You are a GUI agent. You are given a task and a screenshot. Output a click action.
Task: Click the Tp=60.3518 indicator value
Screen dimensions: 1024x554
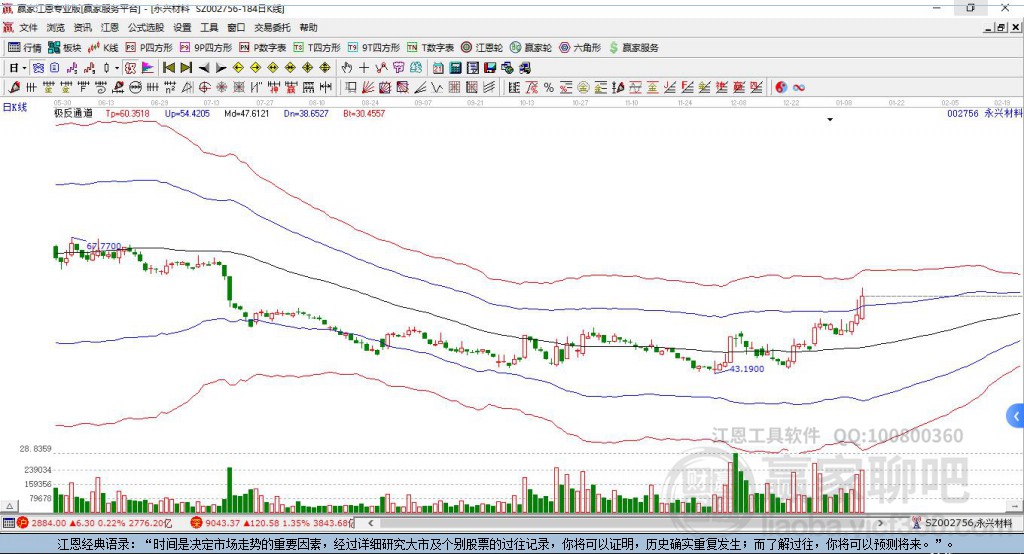pyautogui.click(x=128, y=113)
